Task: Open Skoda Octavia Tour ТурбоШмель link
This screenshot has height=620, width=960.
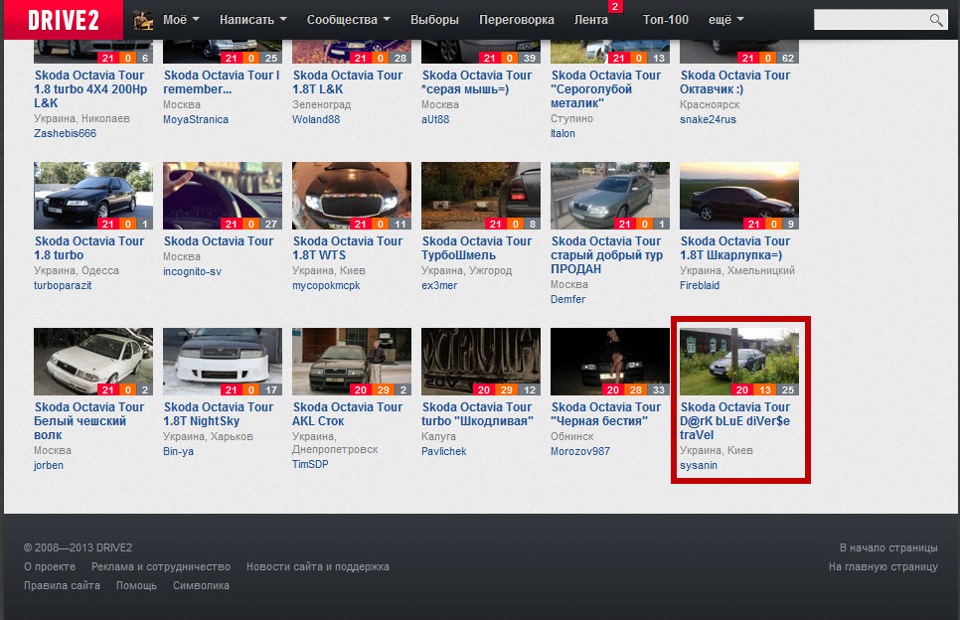Action: click(476, 248)
